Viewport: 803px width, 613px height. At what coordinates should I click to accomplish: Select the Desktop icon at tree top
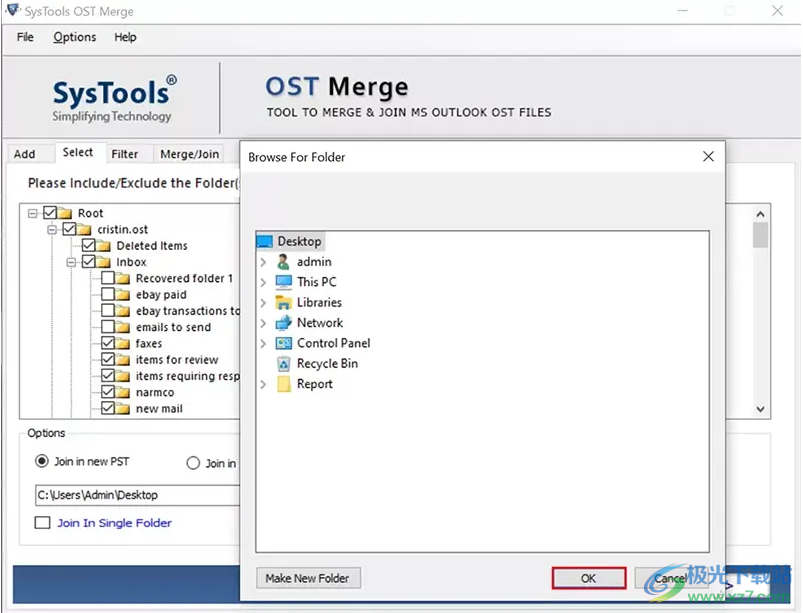265,241
